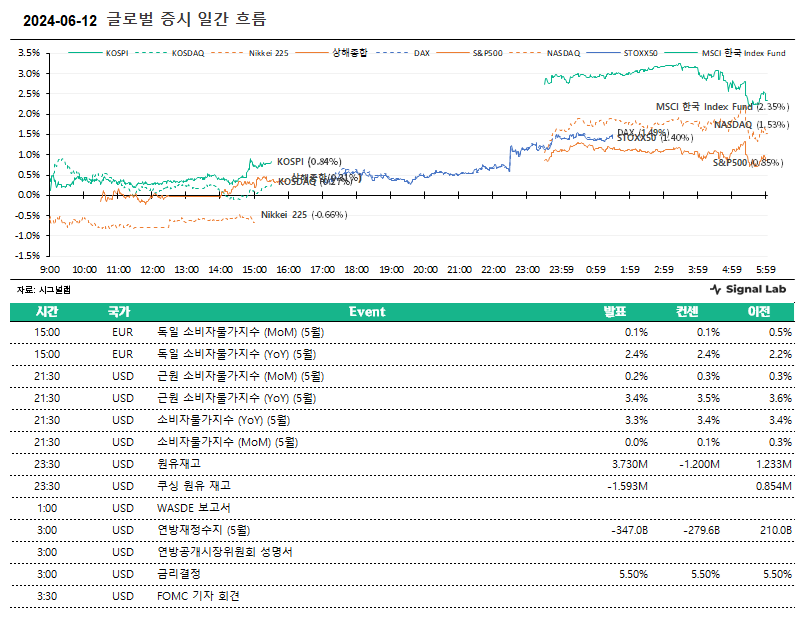This screenshot has height=621, width=805.
Task: Click the 2024-06-12 date in the title
Action: pos(60,21)
